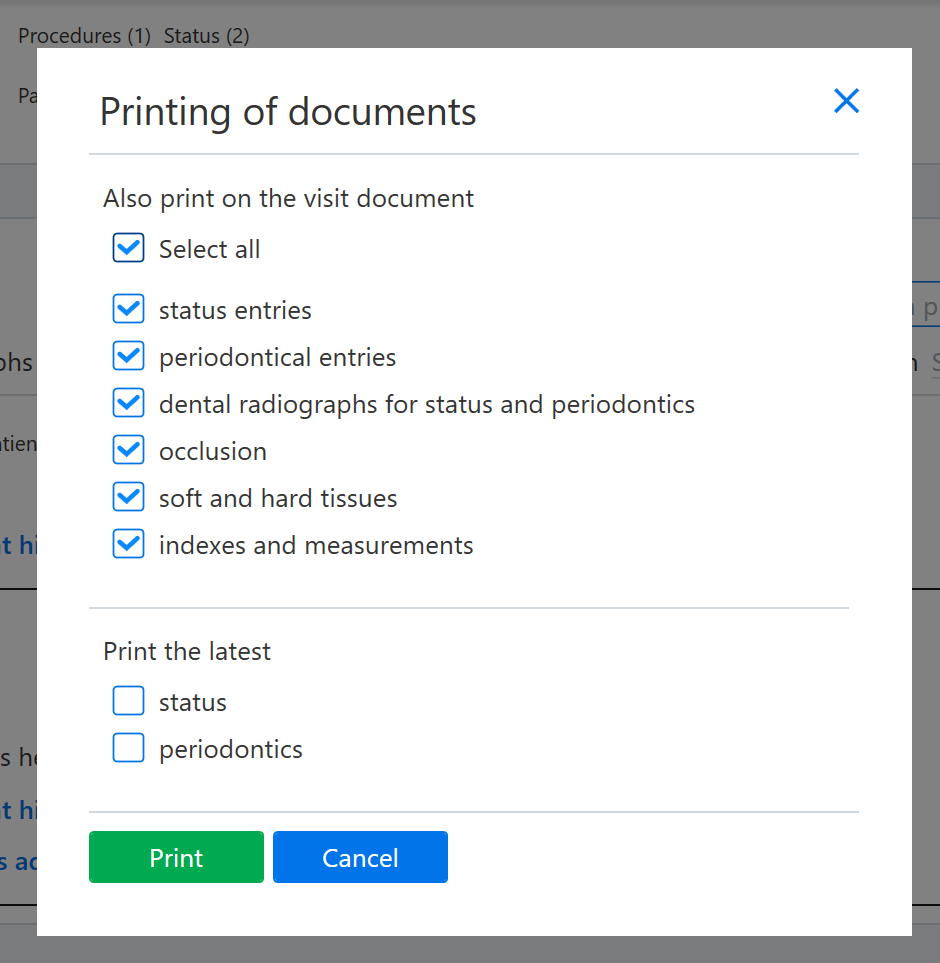
Task: Click the blue Cancel button
Action: 360,857
